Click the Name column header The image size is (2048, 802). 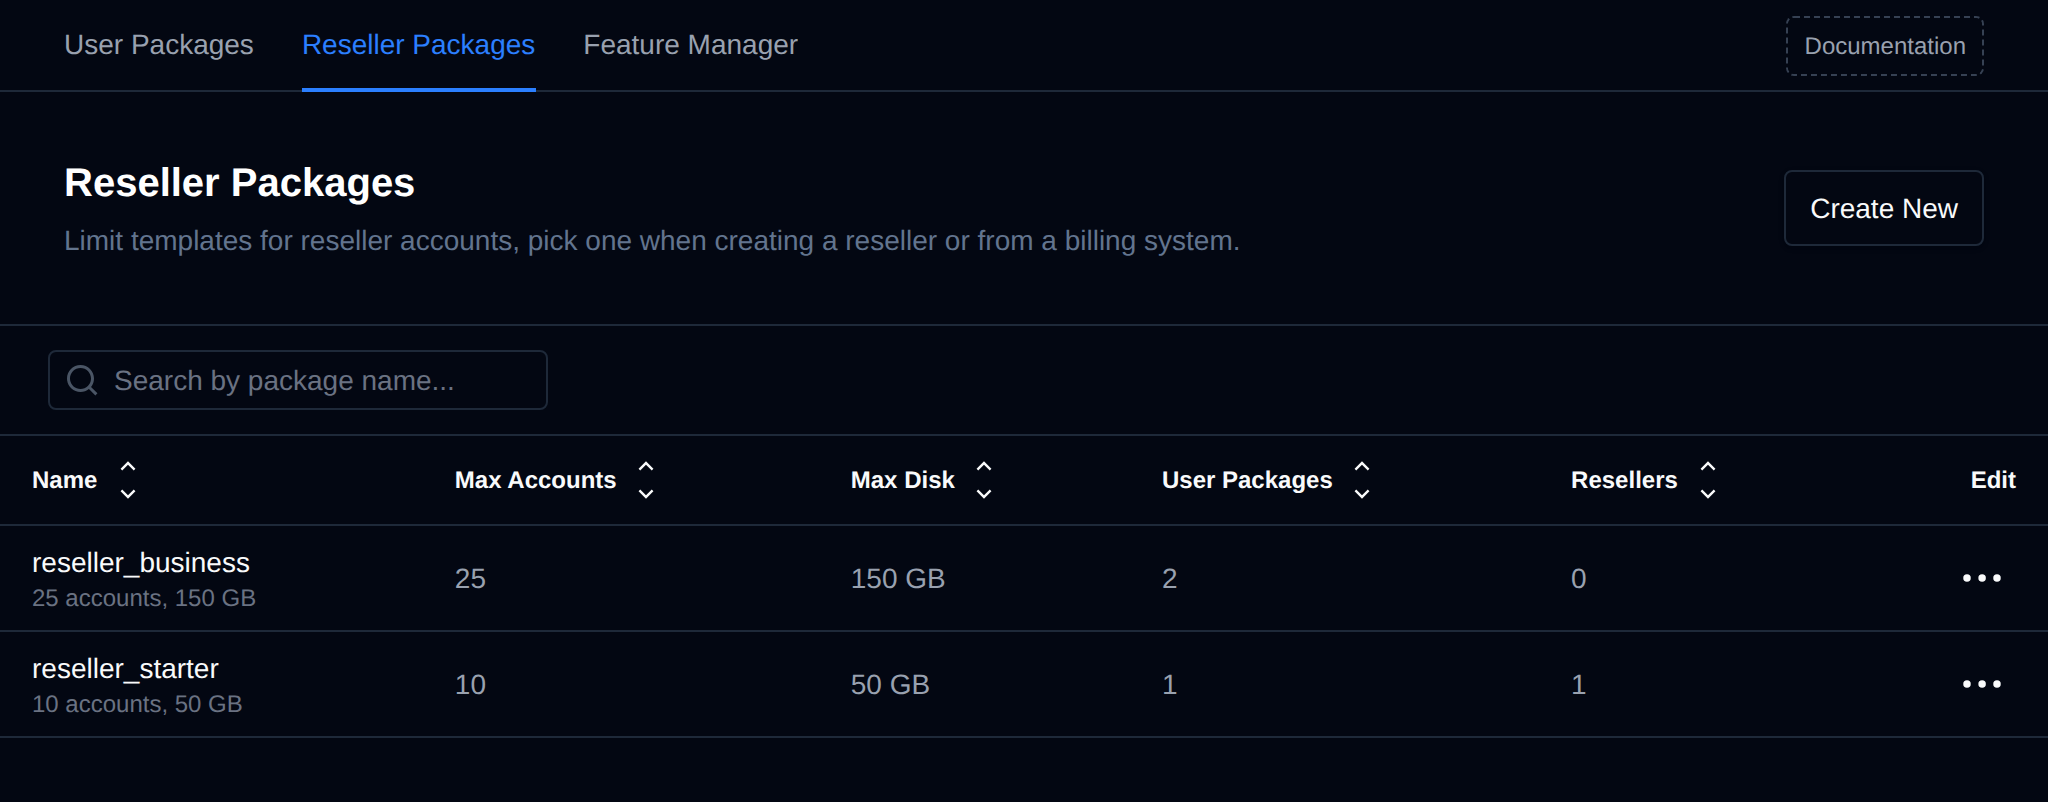click(65, 480)
